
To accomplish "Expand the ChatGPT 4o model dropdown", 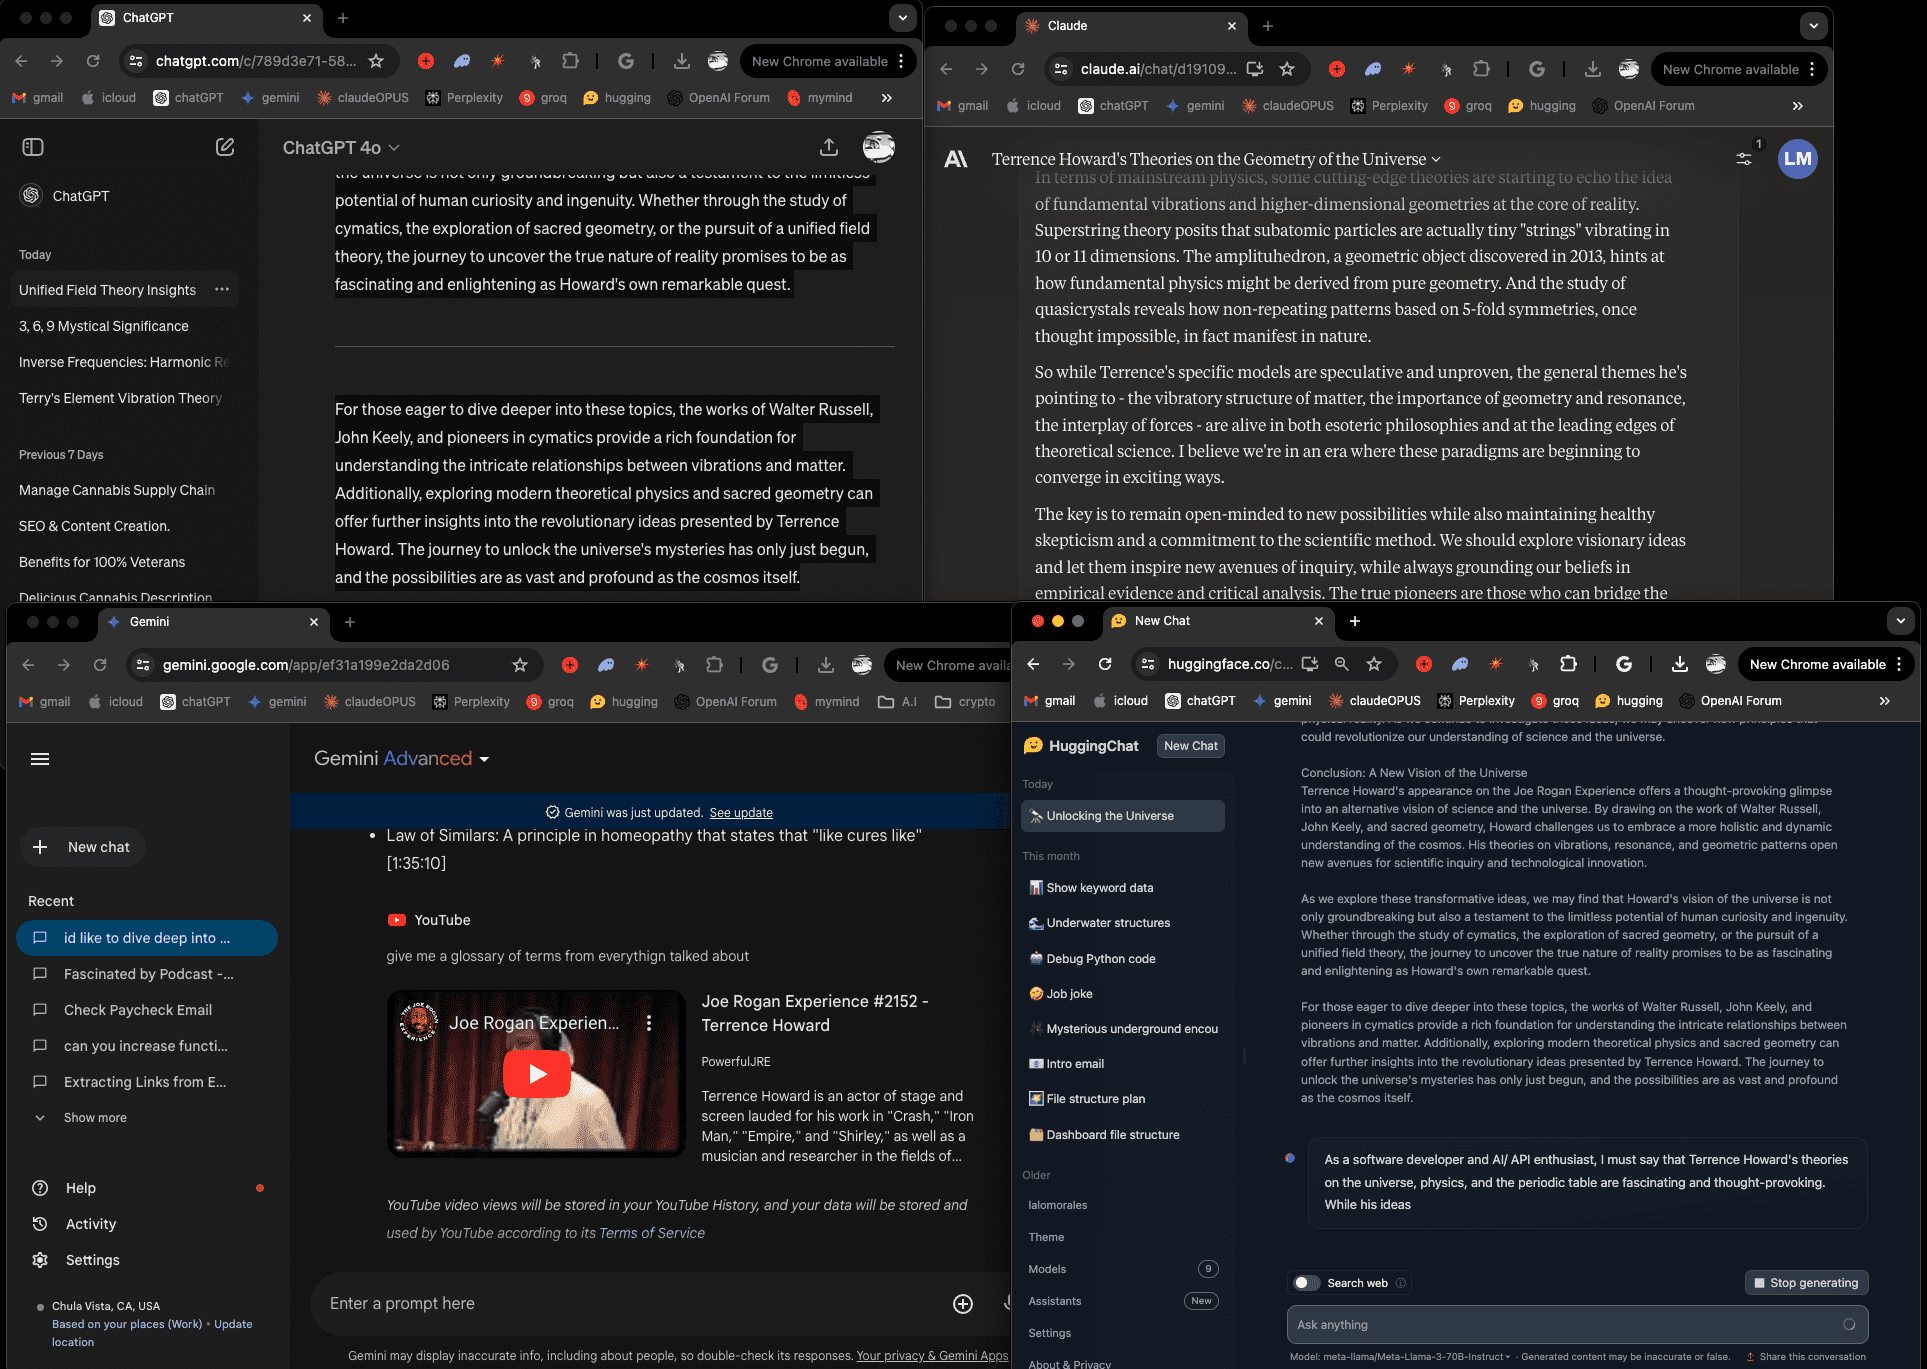I will 341,147.
